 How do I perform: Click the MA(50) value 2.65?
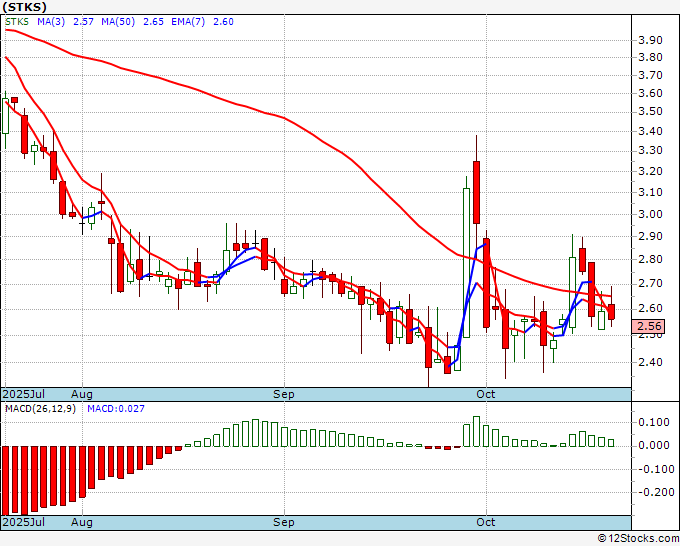tap(153, 22)
